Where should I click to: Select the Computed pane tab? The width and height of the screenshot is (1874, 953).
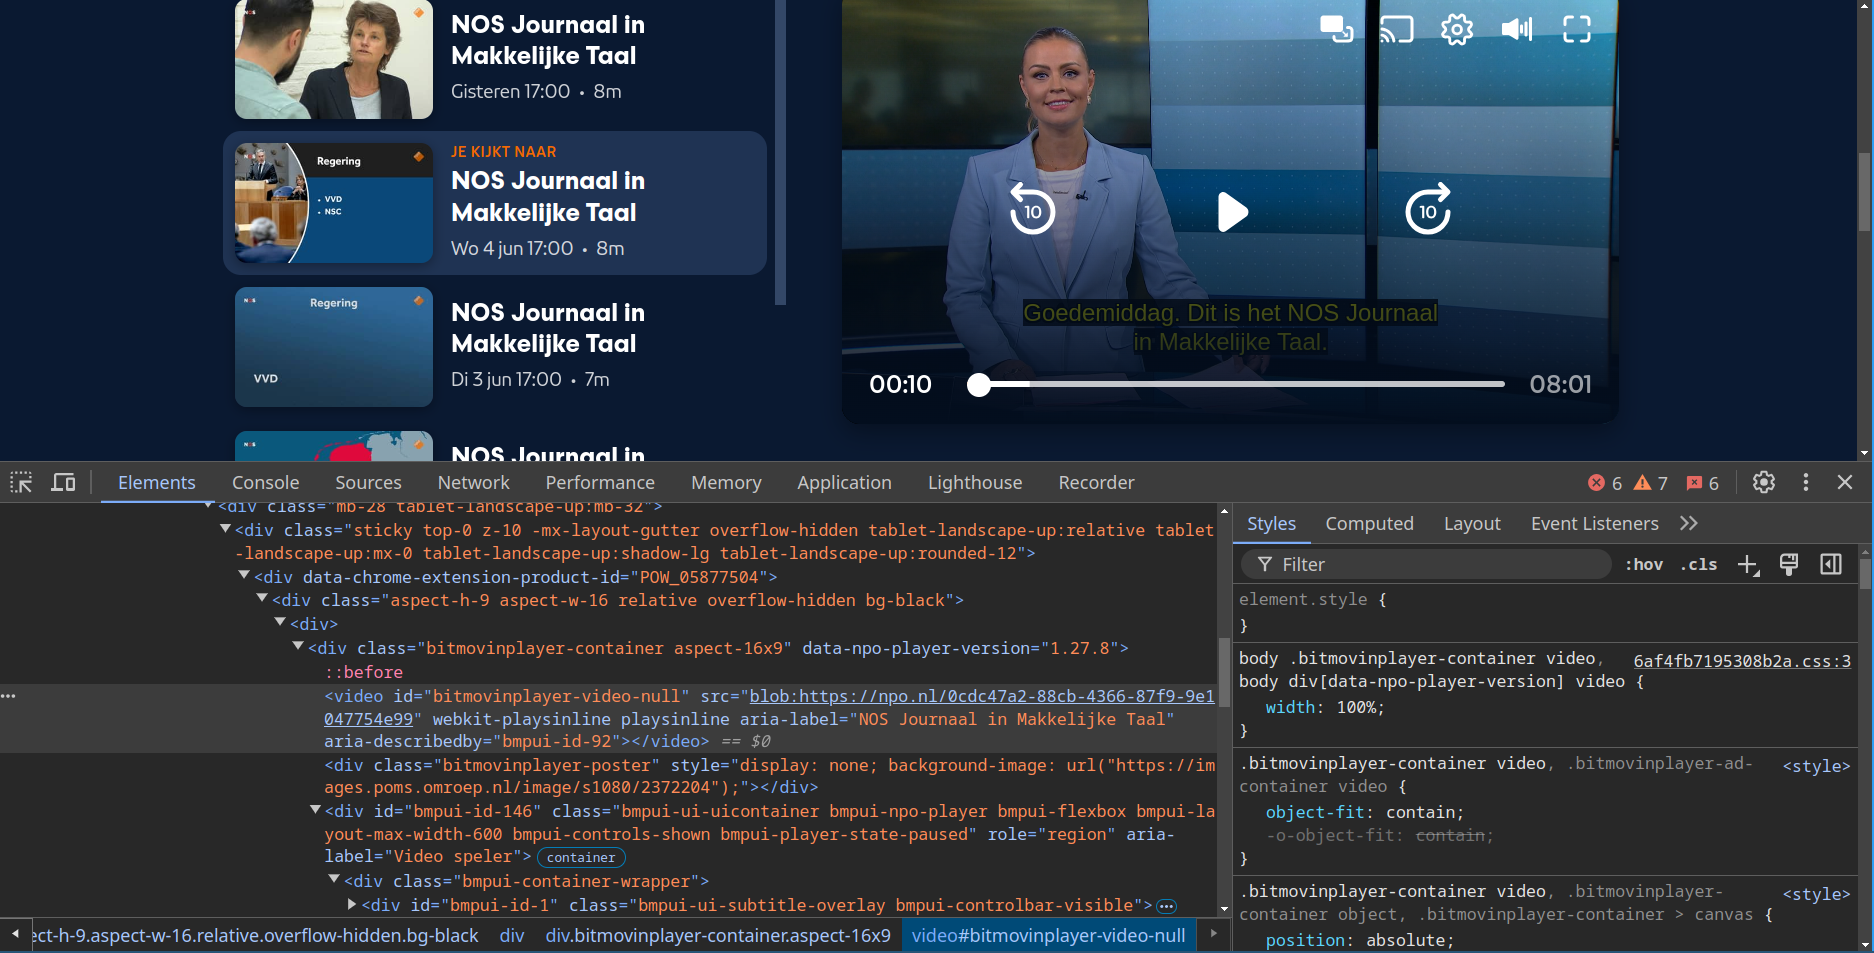click(x=1369, y=524)
